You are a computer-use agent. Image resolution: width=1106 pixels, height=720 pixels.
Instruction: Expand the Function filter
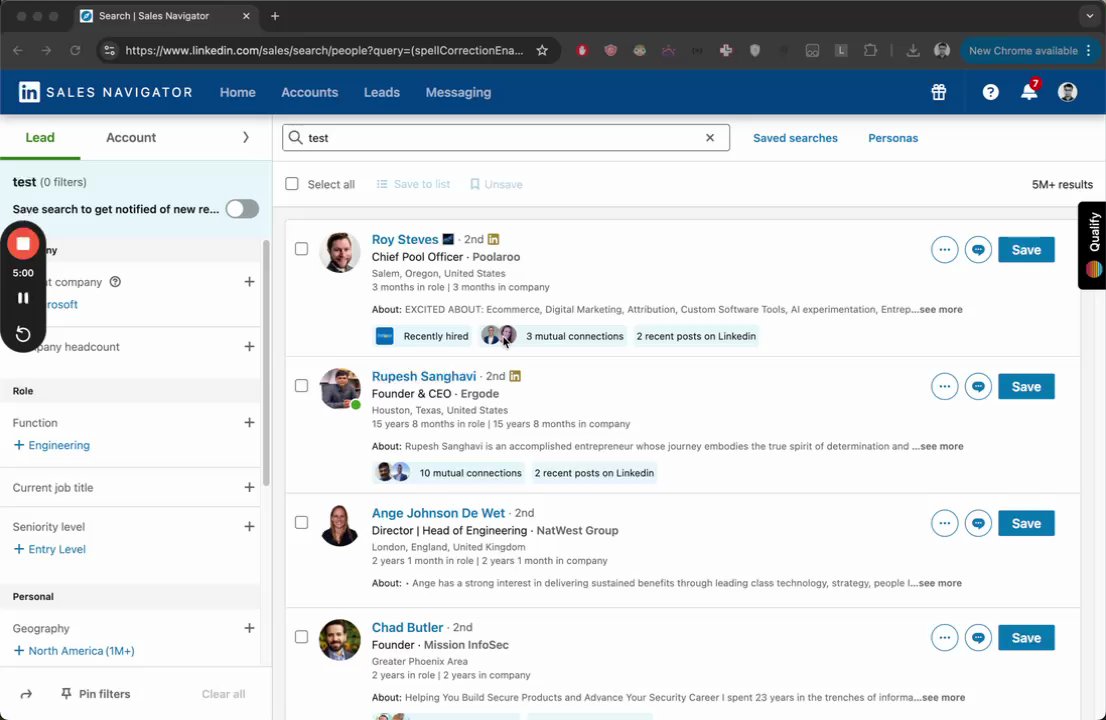click(x=249, y=422)
